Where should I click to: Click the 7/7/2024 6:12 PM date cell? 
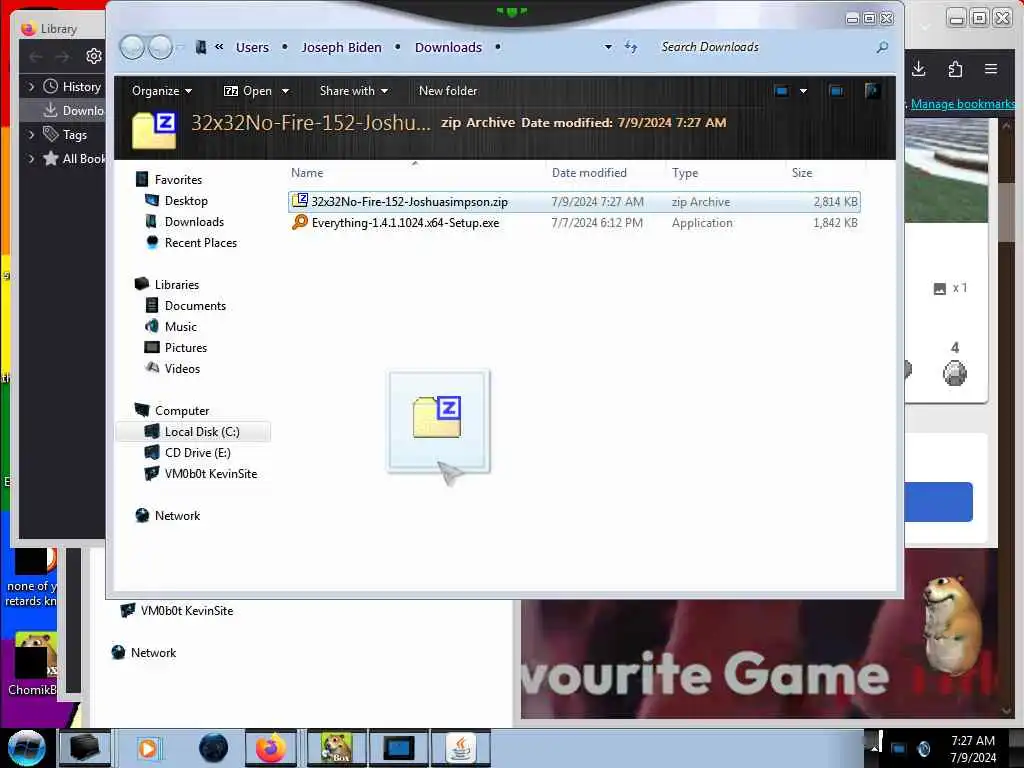click(x=597, y=222)
